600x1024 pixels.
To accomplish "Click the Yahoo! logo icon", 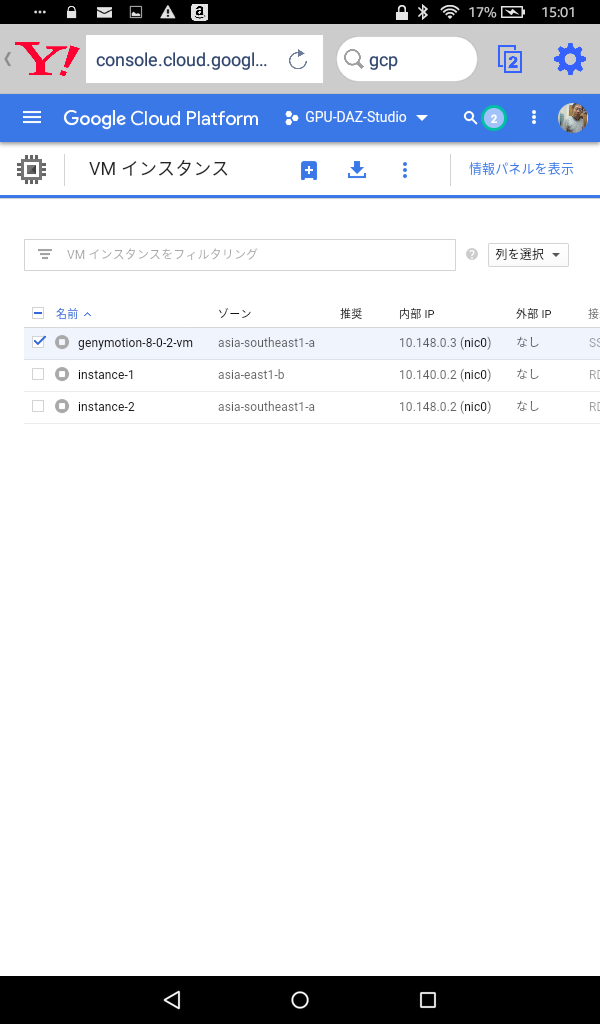I will pyautogui.click(x=47, y=59).
